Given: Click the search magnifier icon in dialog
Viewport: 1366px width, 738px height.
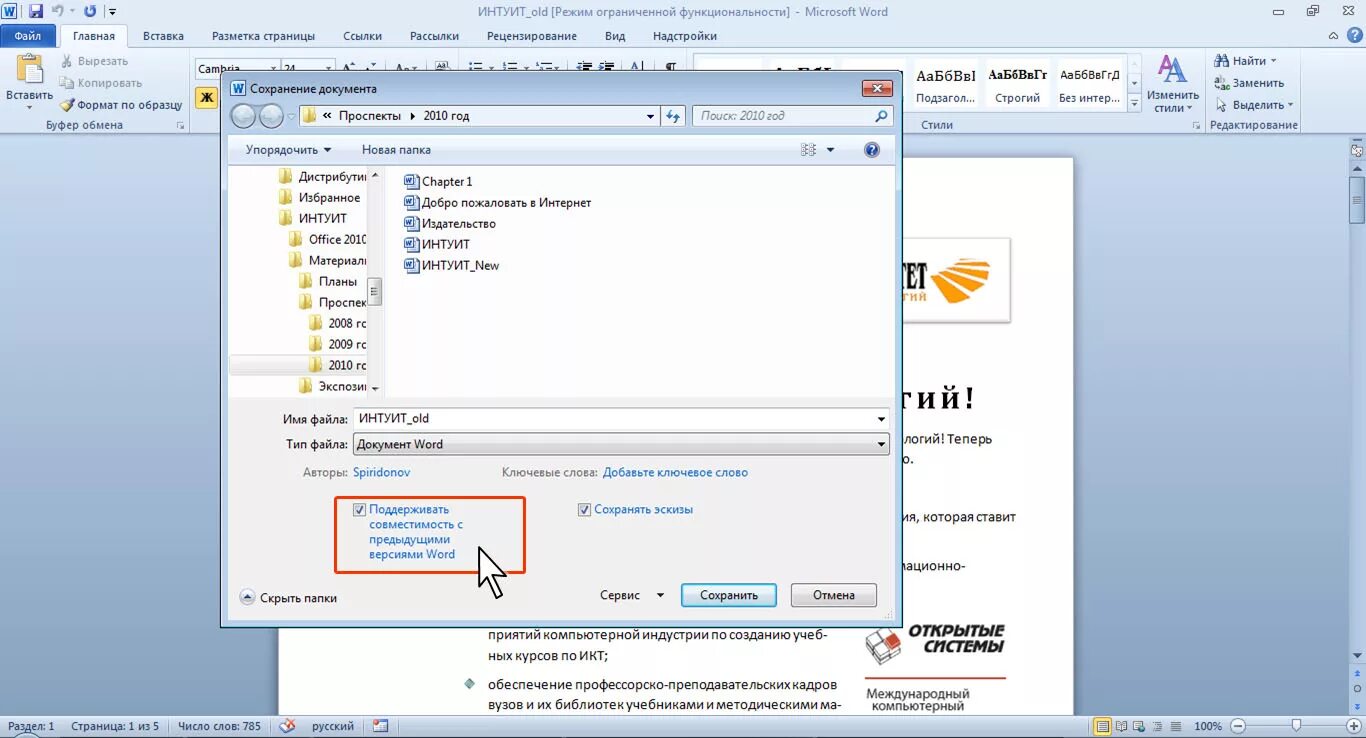Looking at the screenshot, I should [881, 116].
